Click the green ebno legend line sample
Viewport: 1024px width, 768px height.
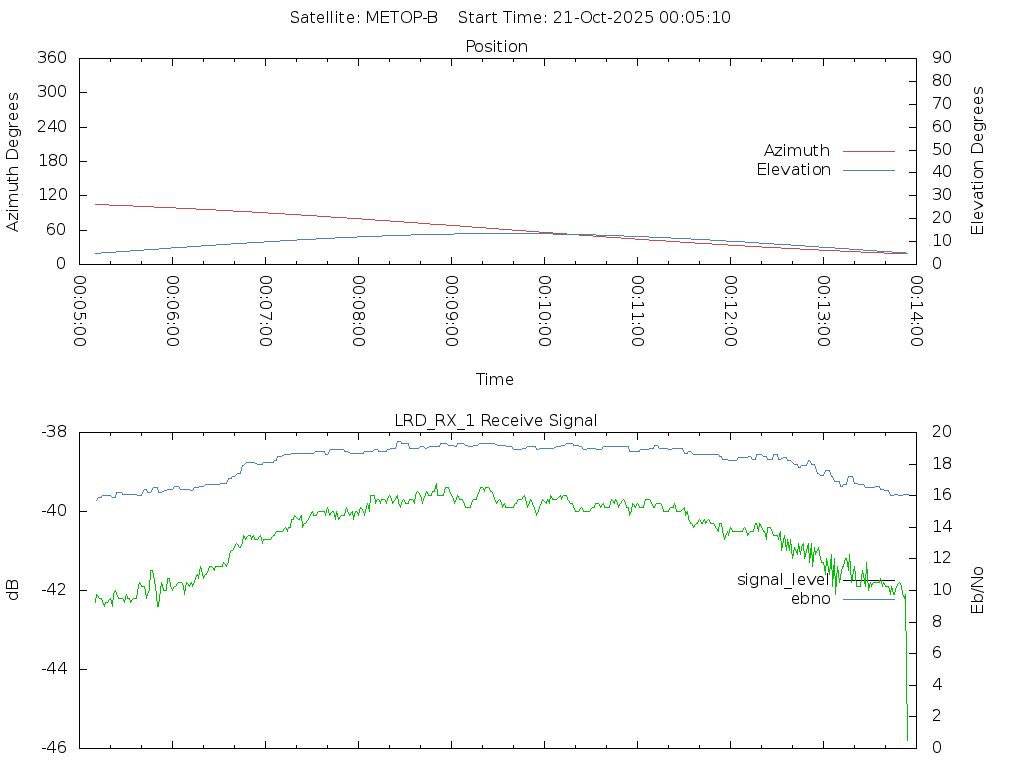tap(868, 599)
